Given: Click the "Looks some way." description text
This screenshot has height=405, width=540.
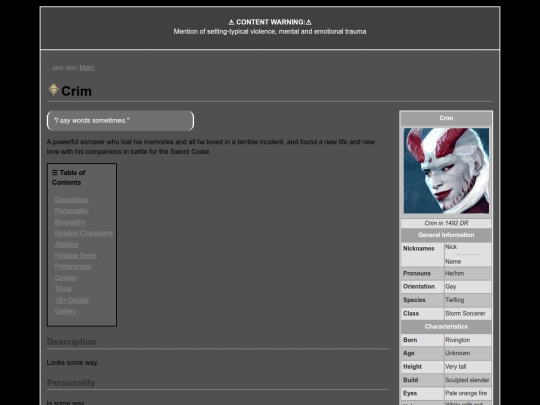Looking at the screenshot, I should point(72,363).
